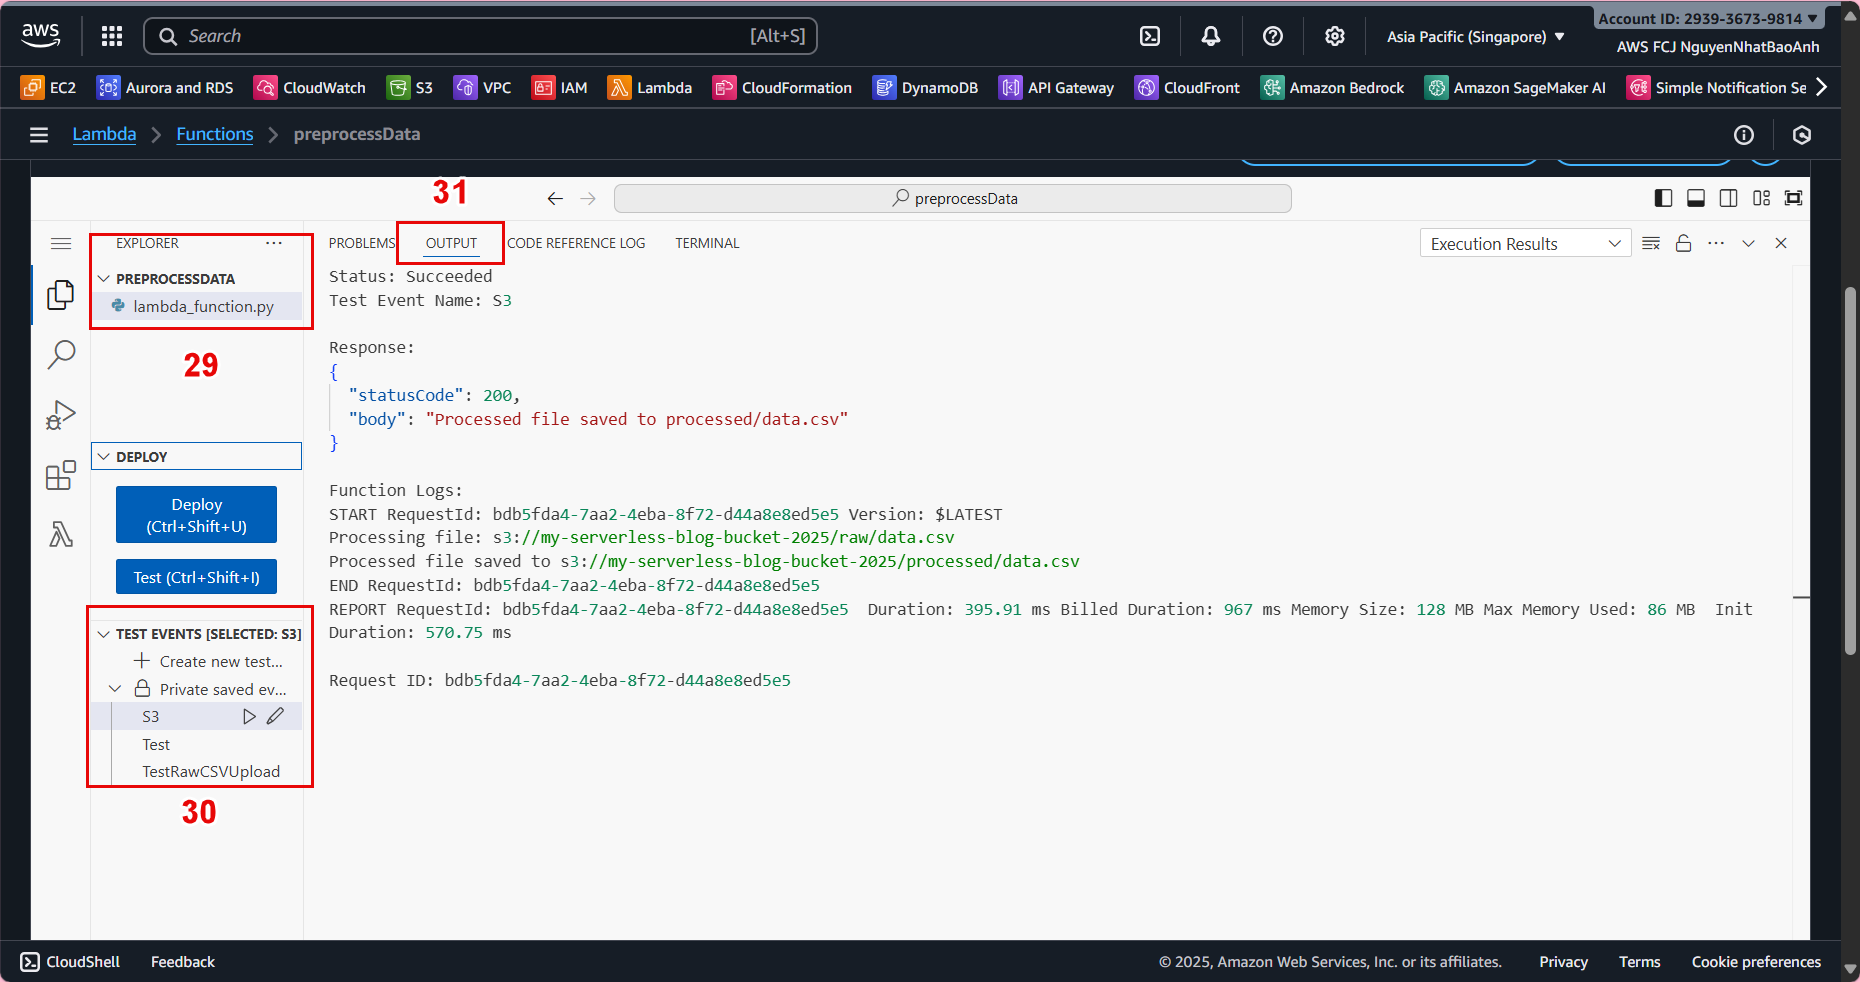Open IAM service shortcut
The height and width of the screenshot is (982, 1860).
pos(560,88)
